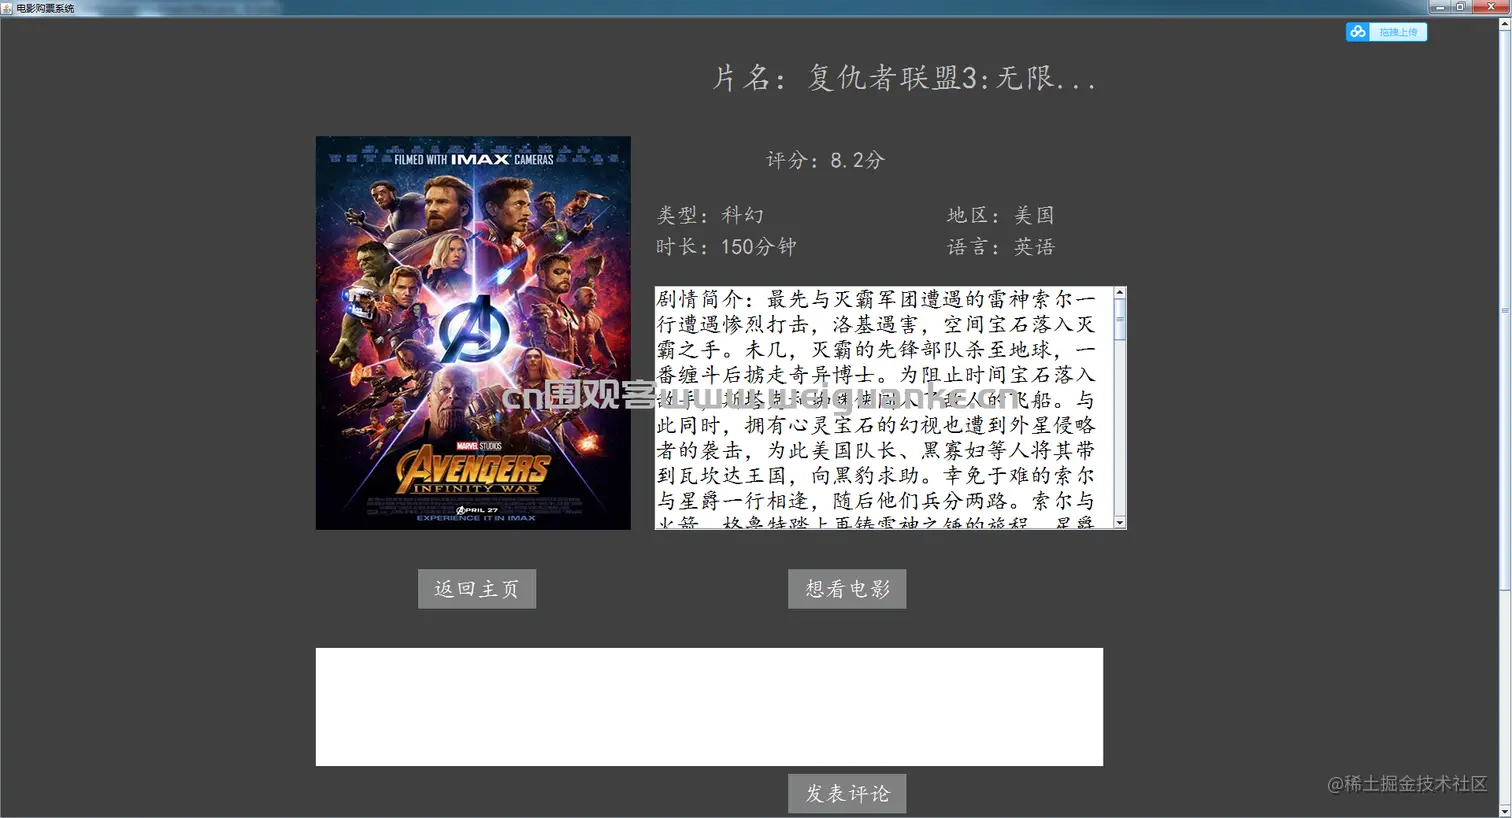Click the app icon in the title bar
Viewport: 1512px width, 818px height.
coord(7,7)
